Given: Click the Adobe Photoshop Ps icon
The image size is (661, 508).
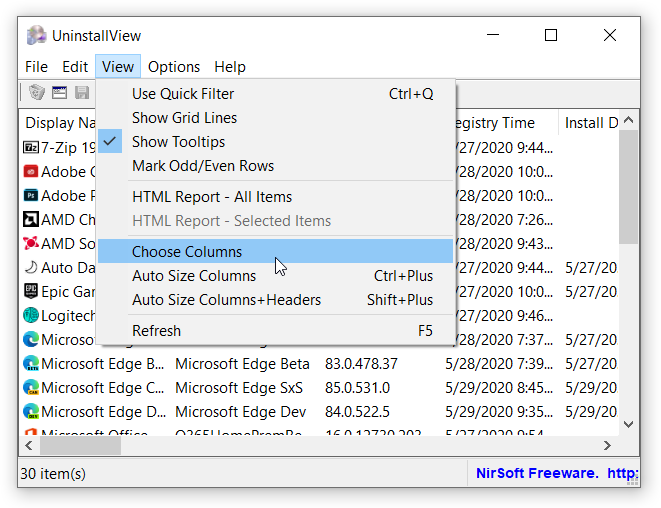Looking at the screenshot, I should pyautogui.click(x=31, y=196).
